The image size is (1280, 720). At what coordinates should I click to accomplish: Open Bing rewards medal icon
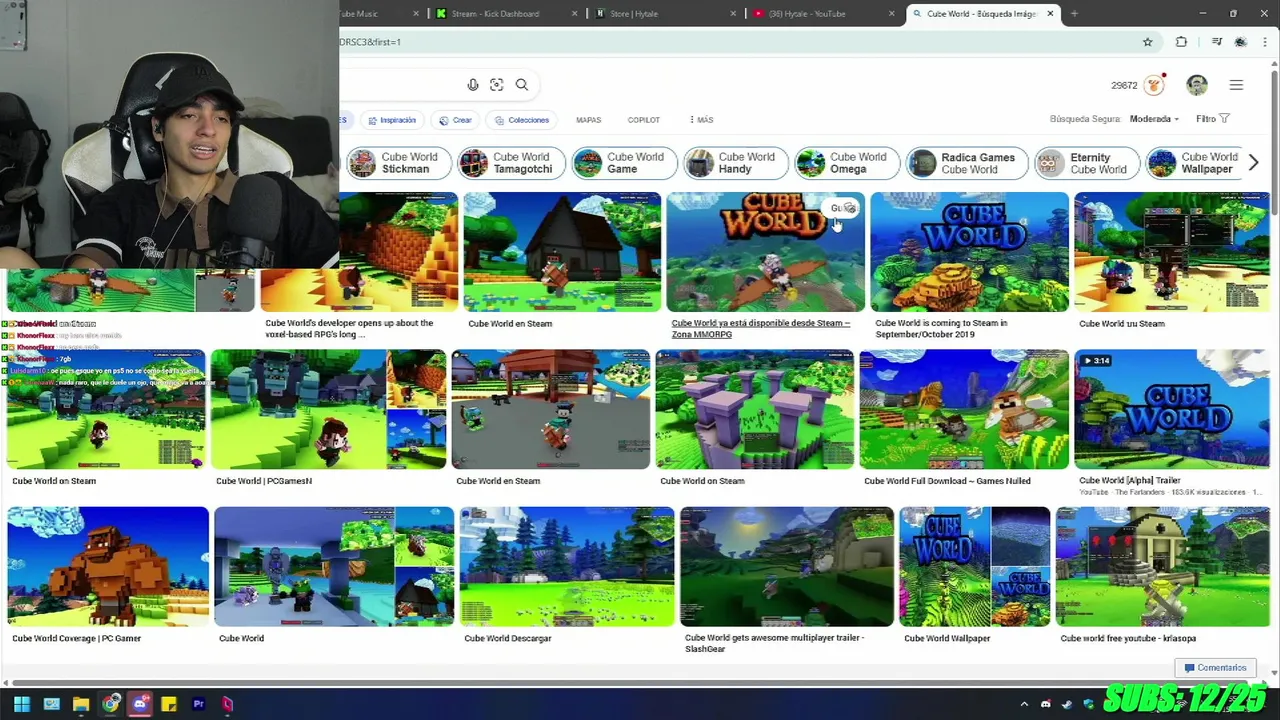[1155, 85]
